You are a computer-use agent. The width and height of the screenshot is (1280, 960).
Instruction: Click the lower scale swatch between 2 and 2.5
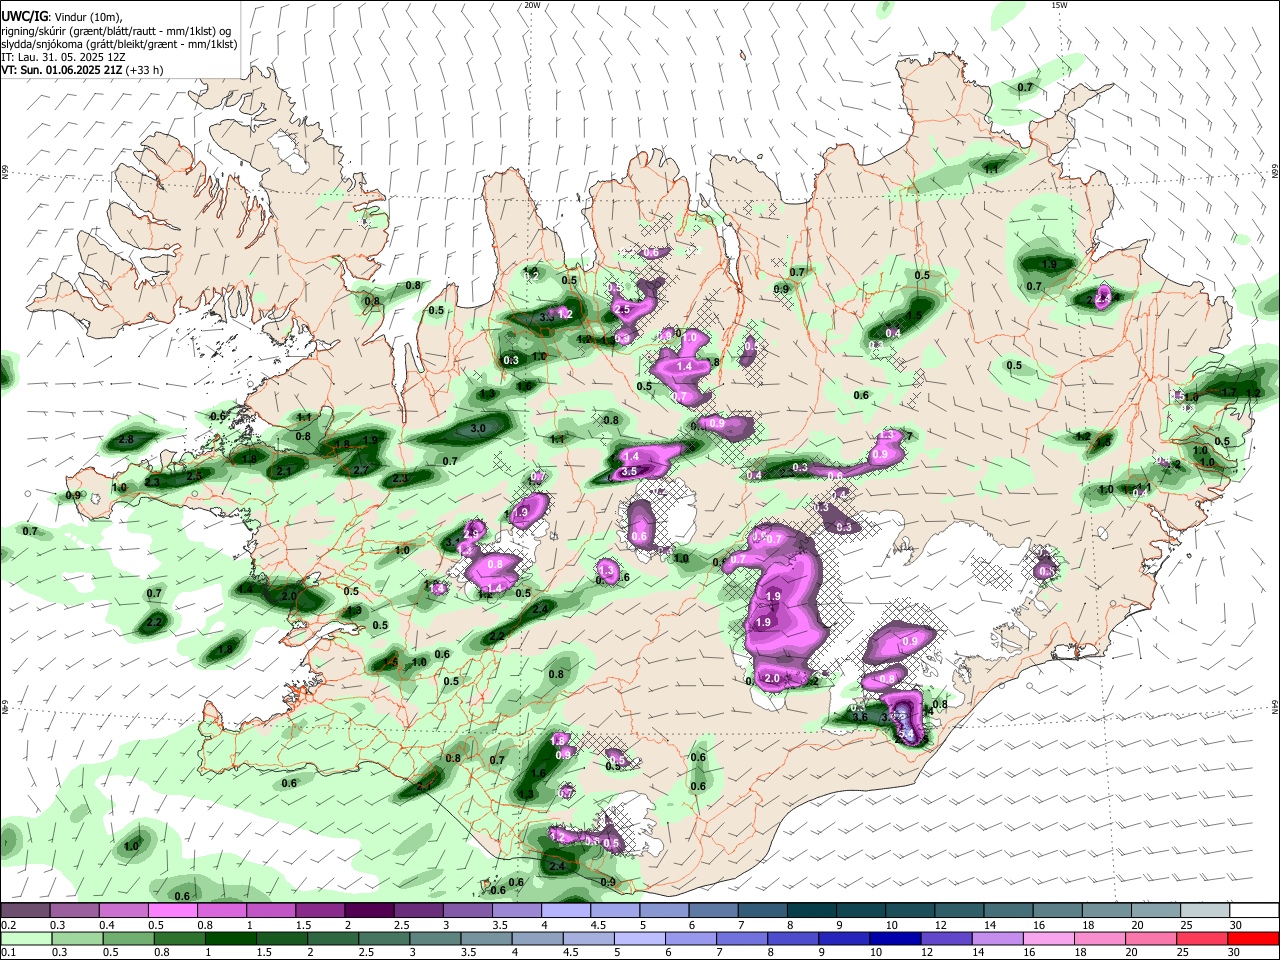click(x=333, y=938)
